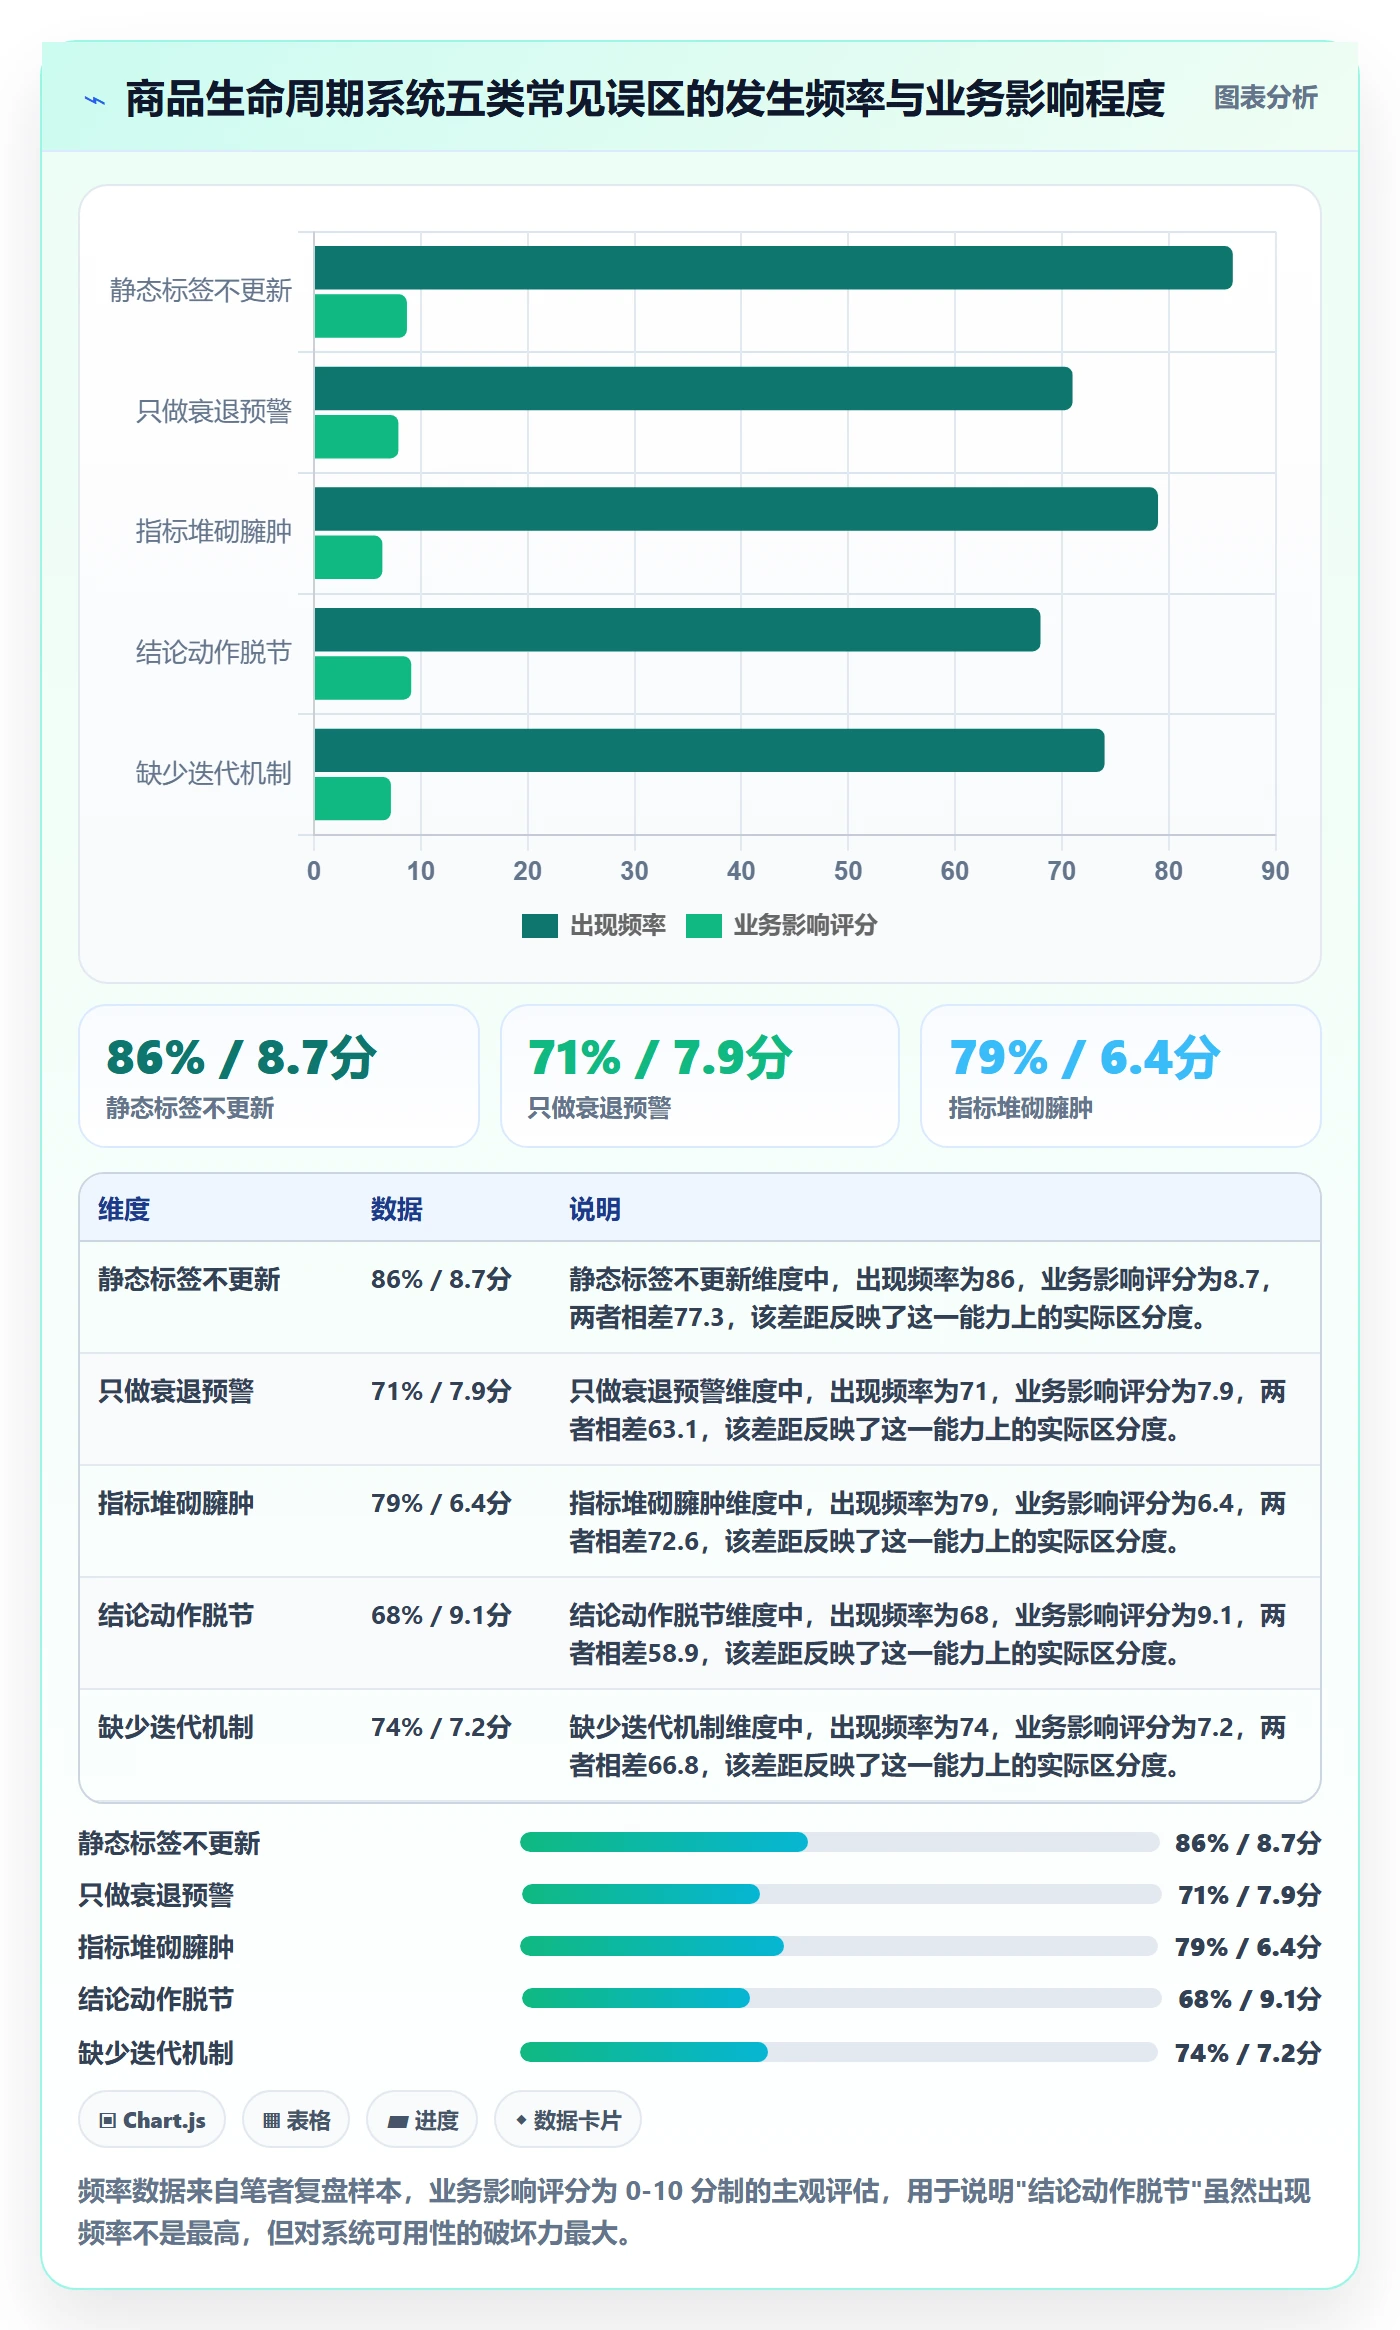The image size is (1400, 2330).
Task: Select table row cell 静态标签不更新
Action: tap(189, 1279)
